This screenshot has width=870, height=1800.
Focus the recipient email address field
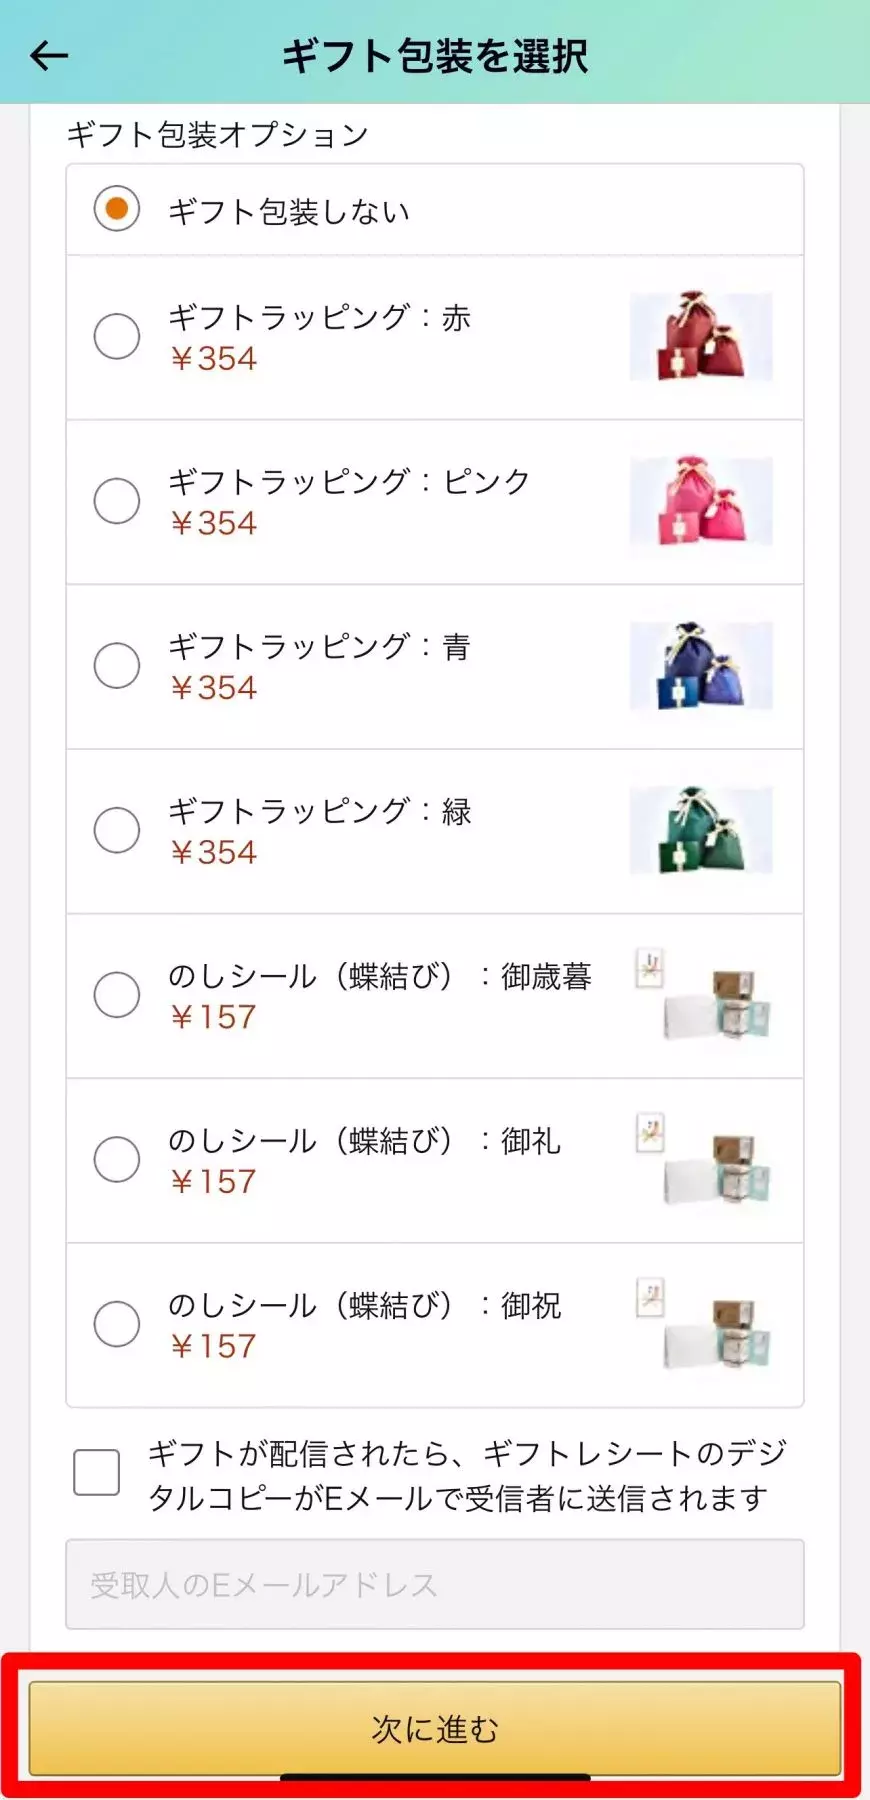point(435,1584)
